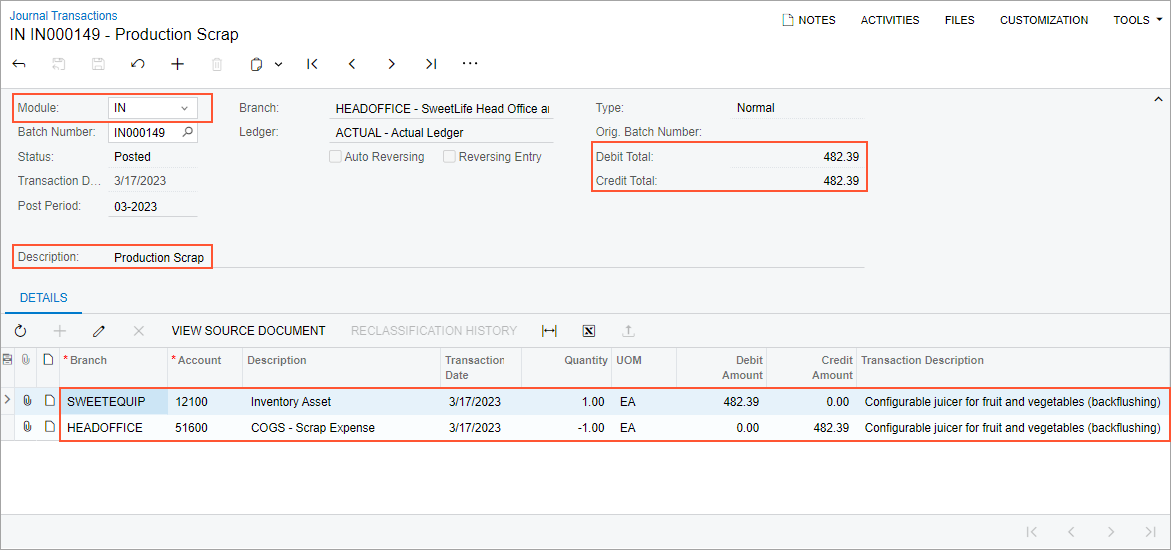Go to the first record
The width and height of the screenshot is (1171, 550).
312,64
